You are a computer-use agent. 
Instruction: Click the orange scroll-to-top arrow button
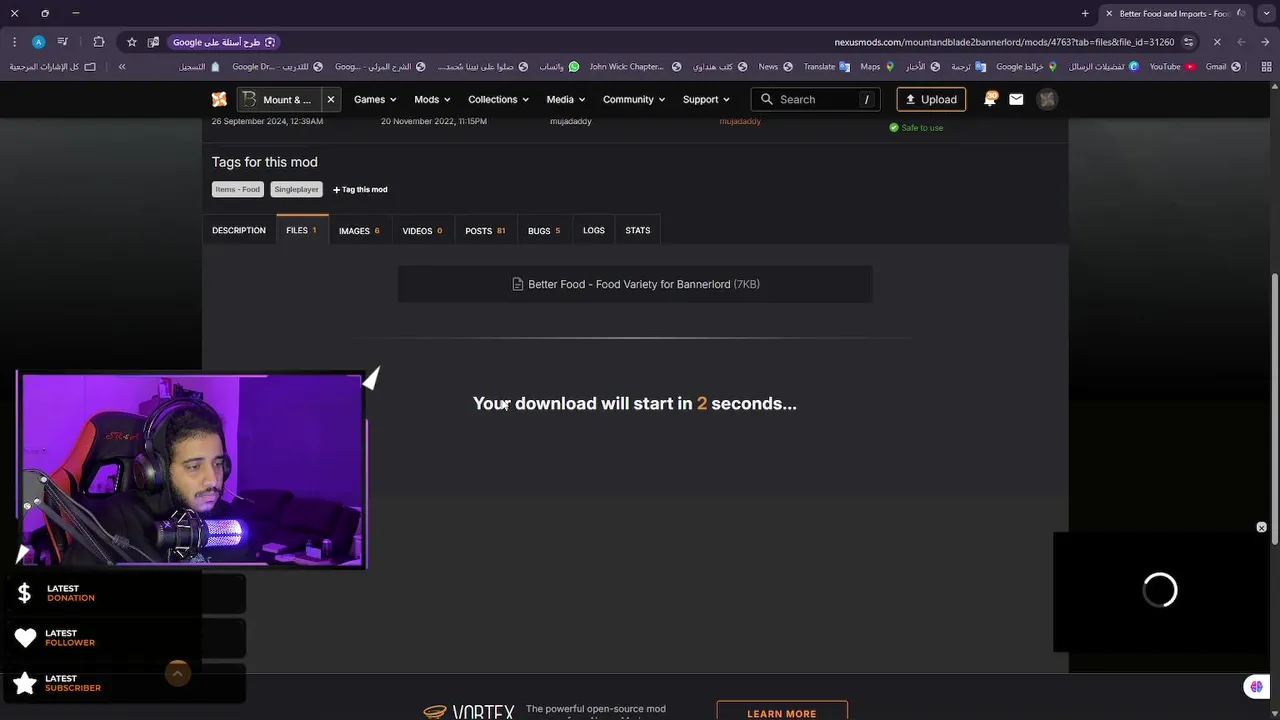point(177,674)
